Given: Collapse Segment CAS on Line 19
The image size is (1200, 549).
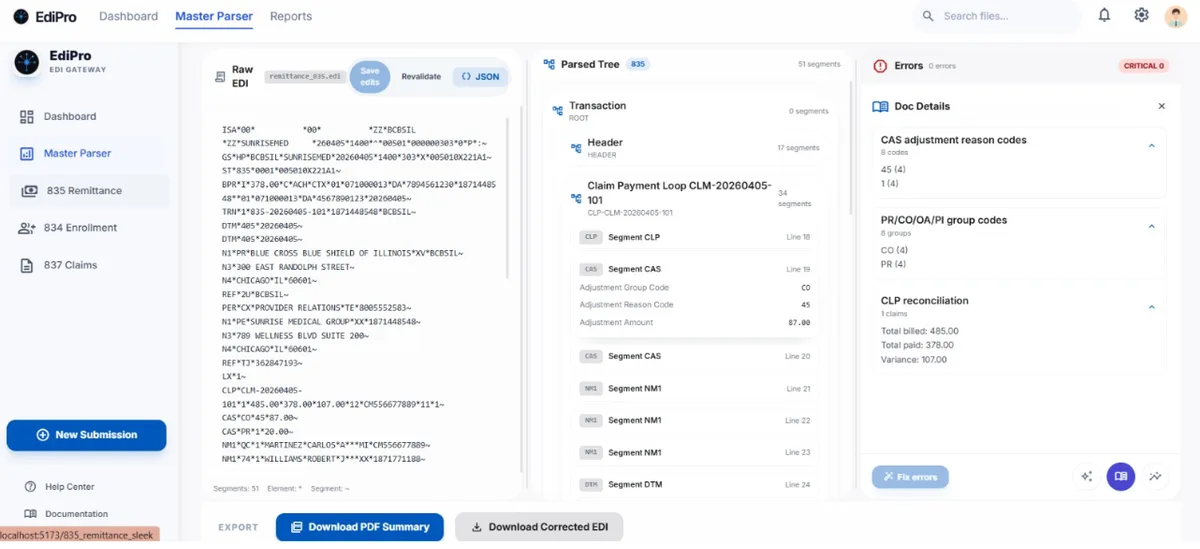Looking at the screenshot, I should 696,270.
